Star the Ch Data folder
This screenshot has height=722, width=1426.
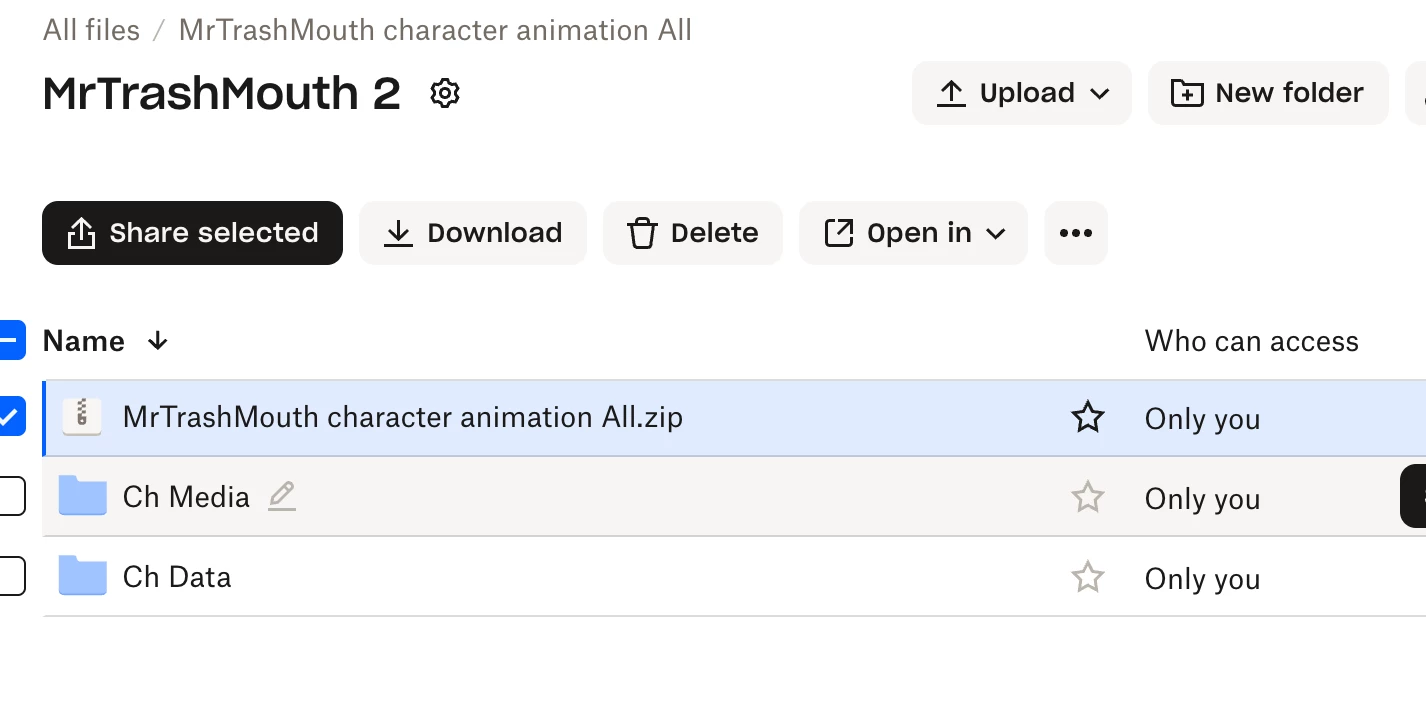(x=1087, y=577)
